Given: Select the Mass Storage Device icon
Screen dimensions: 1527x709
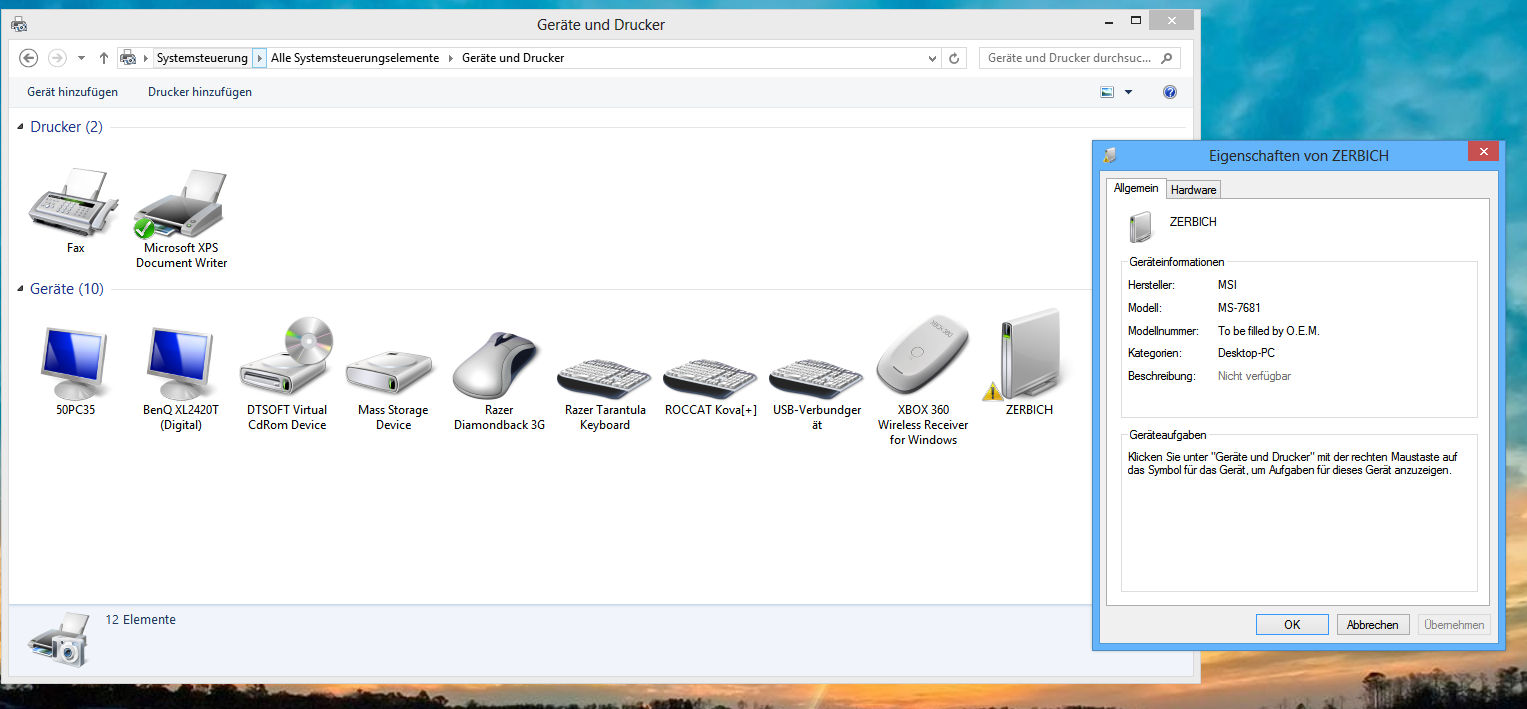Looking at the screenshot, I should click(393, 373).
